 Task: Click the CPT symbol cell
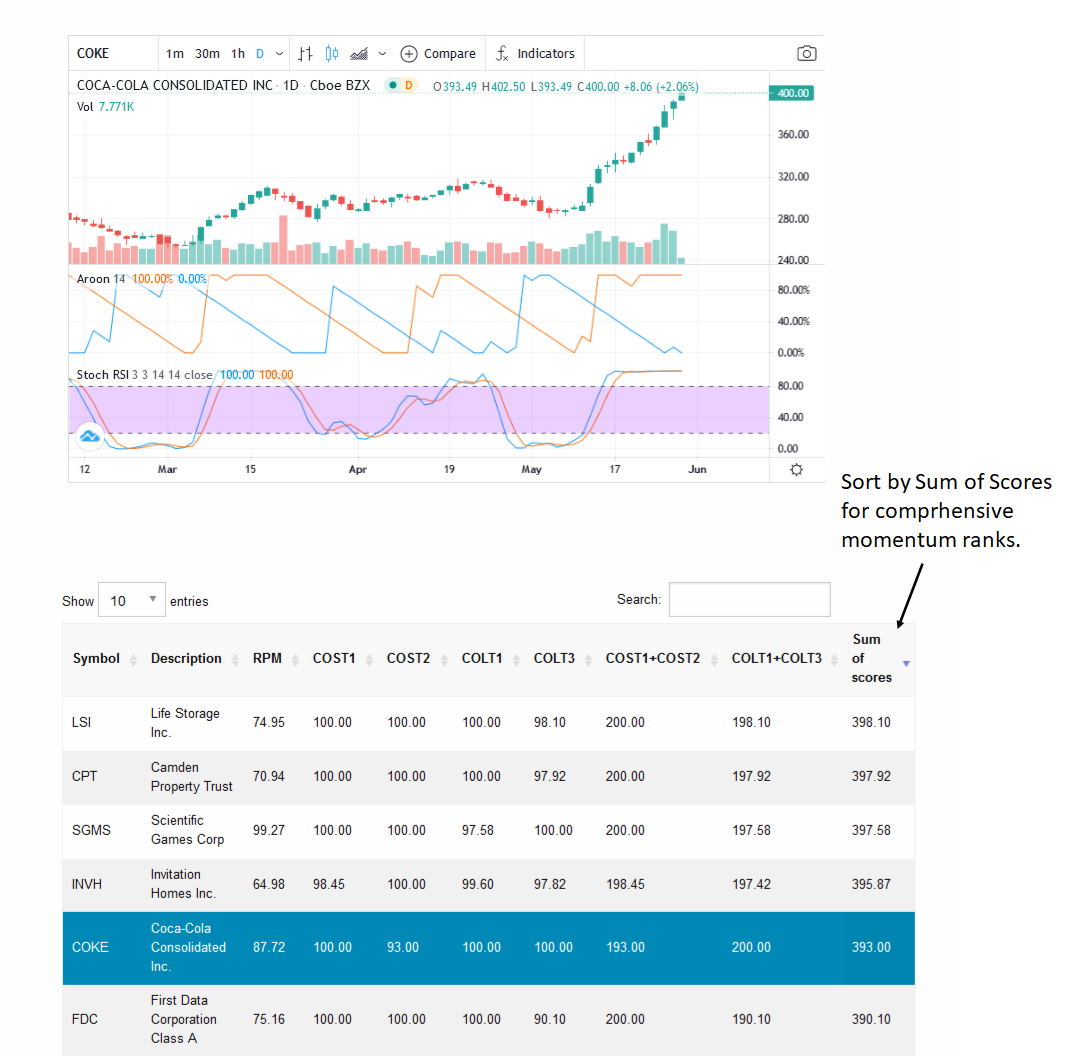(x=84, y=777)
